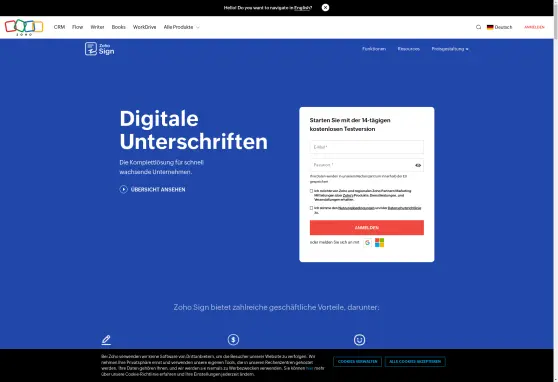Click Übersicht ansehen link
The height and width of the screenshot is (382, 558).
pos(158,189)
